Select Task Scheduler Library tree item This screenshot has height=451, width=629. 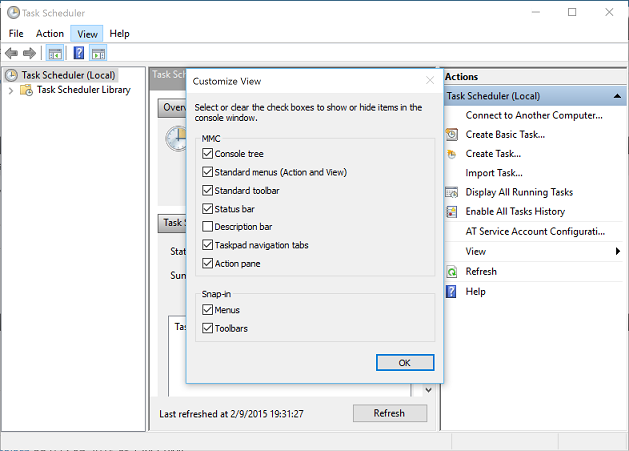click(83, 89)
